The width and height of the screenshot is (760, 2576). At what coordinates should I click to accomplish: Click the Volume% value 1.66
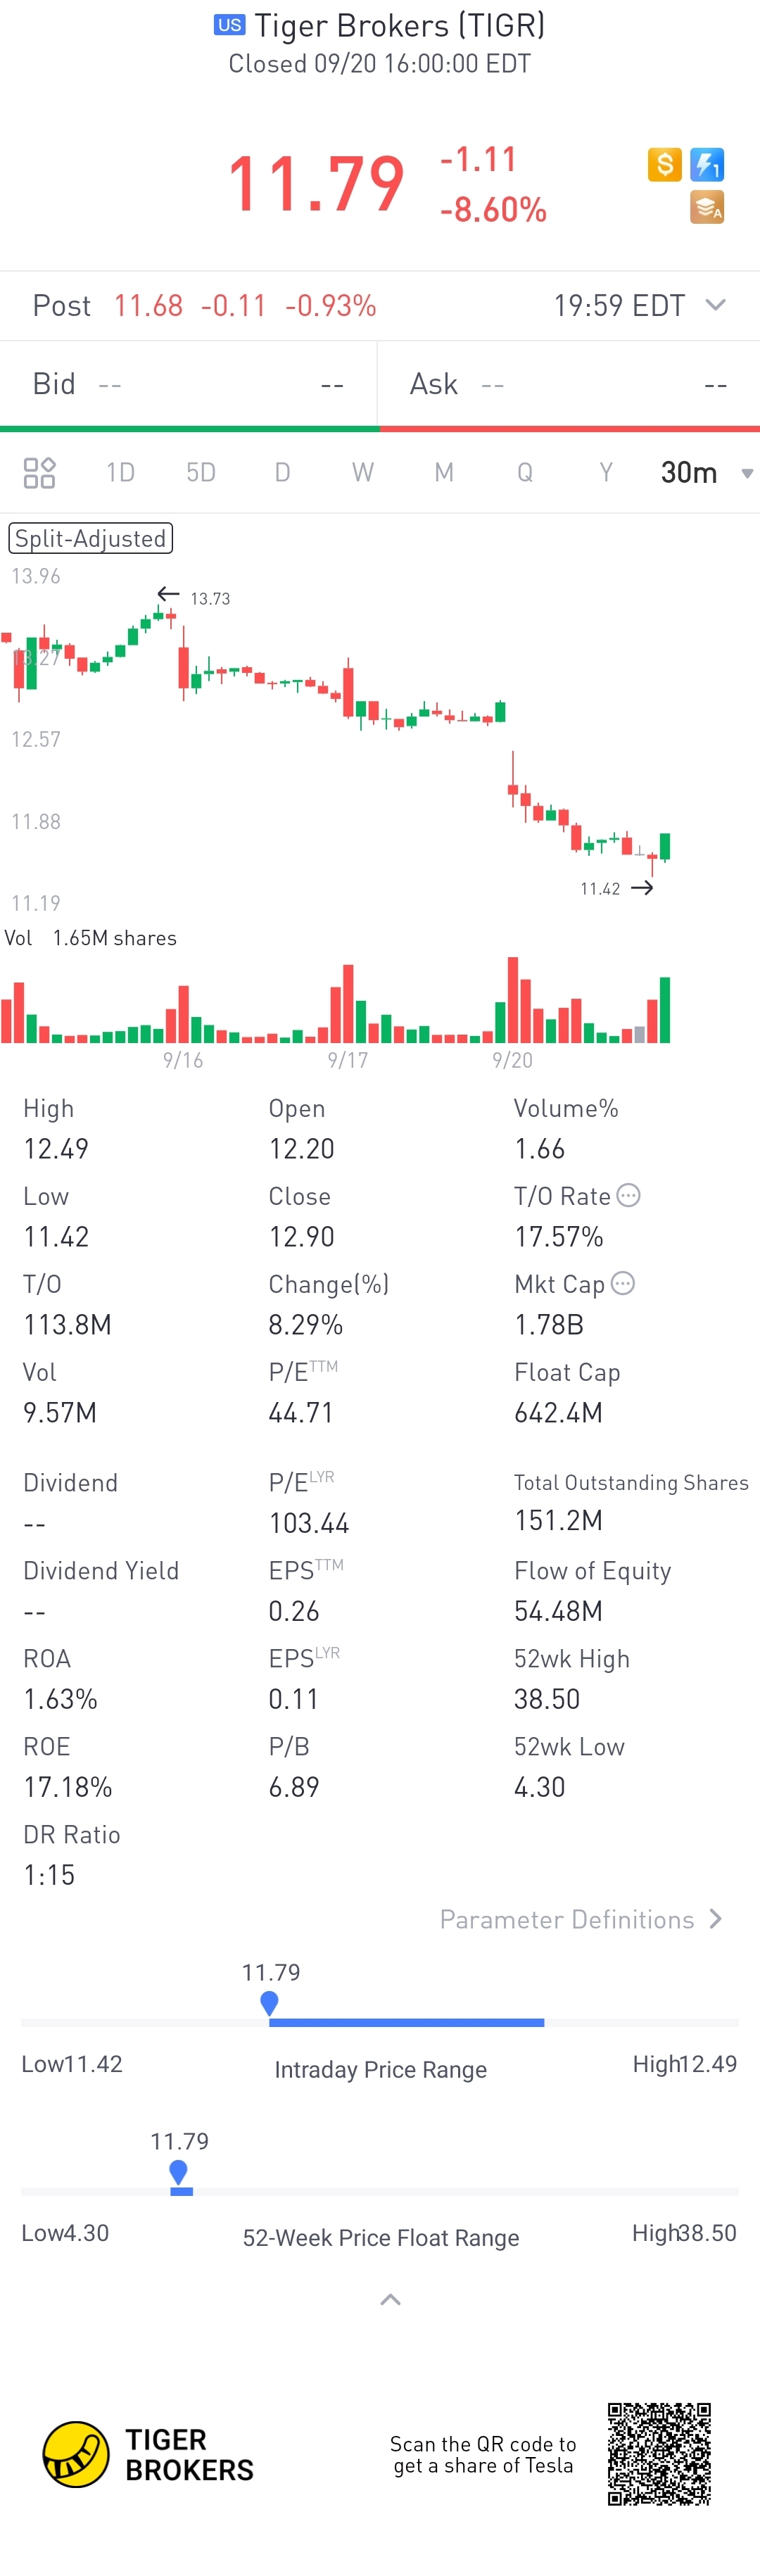click(540, 1148)
